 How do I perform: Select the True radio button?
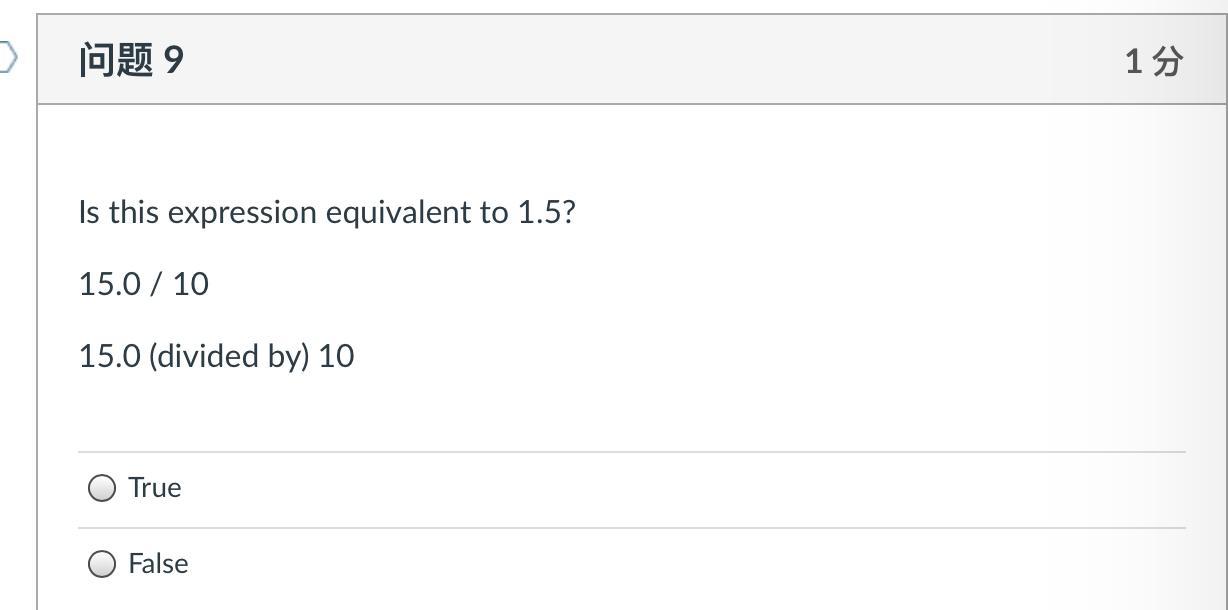point(102,488)
